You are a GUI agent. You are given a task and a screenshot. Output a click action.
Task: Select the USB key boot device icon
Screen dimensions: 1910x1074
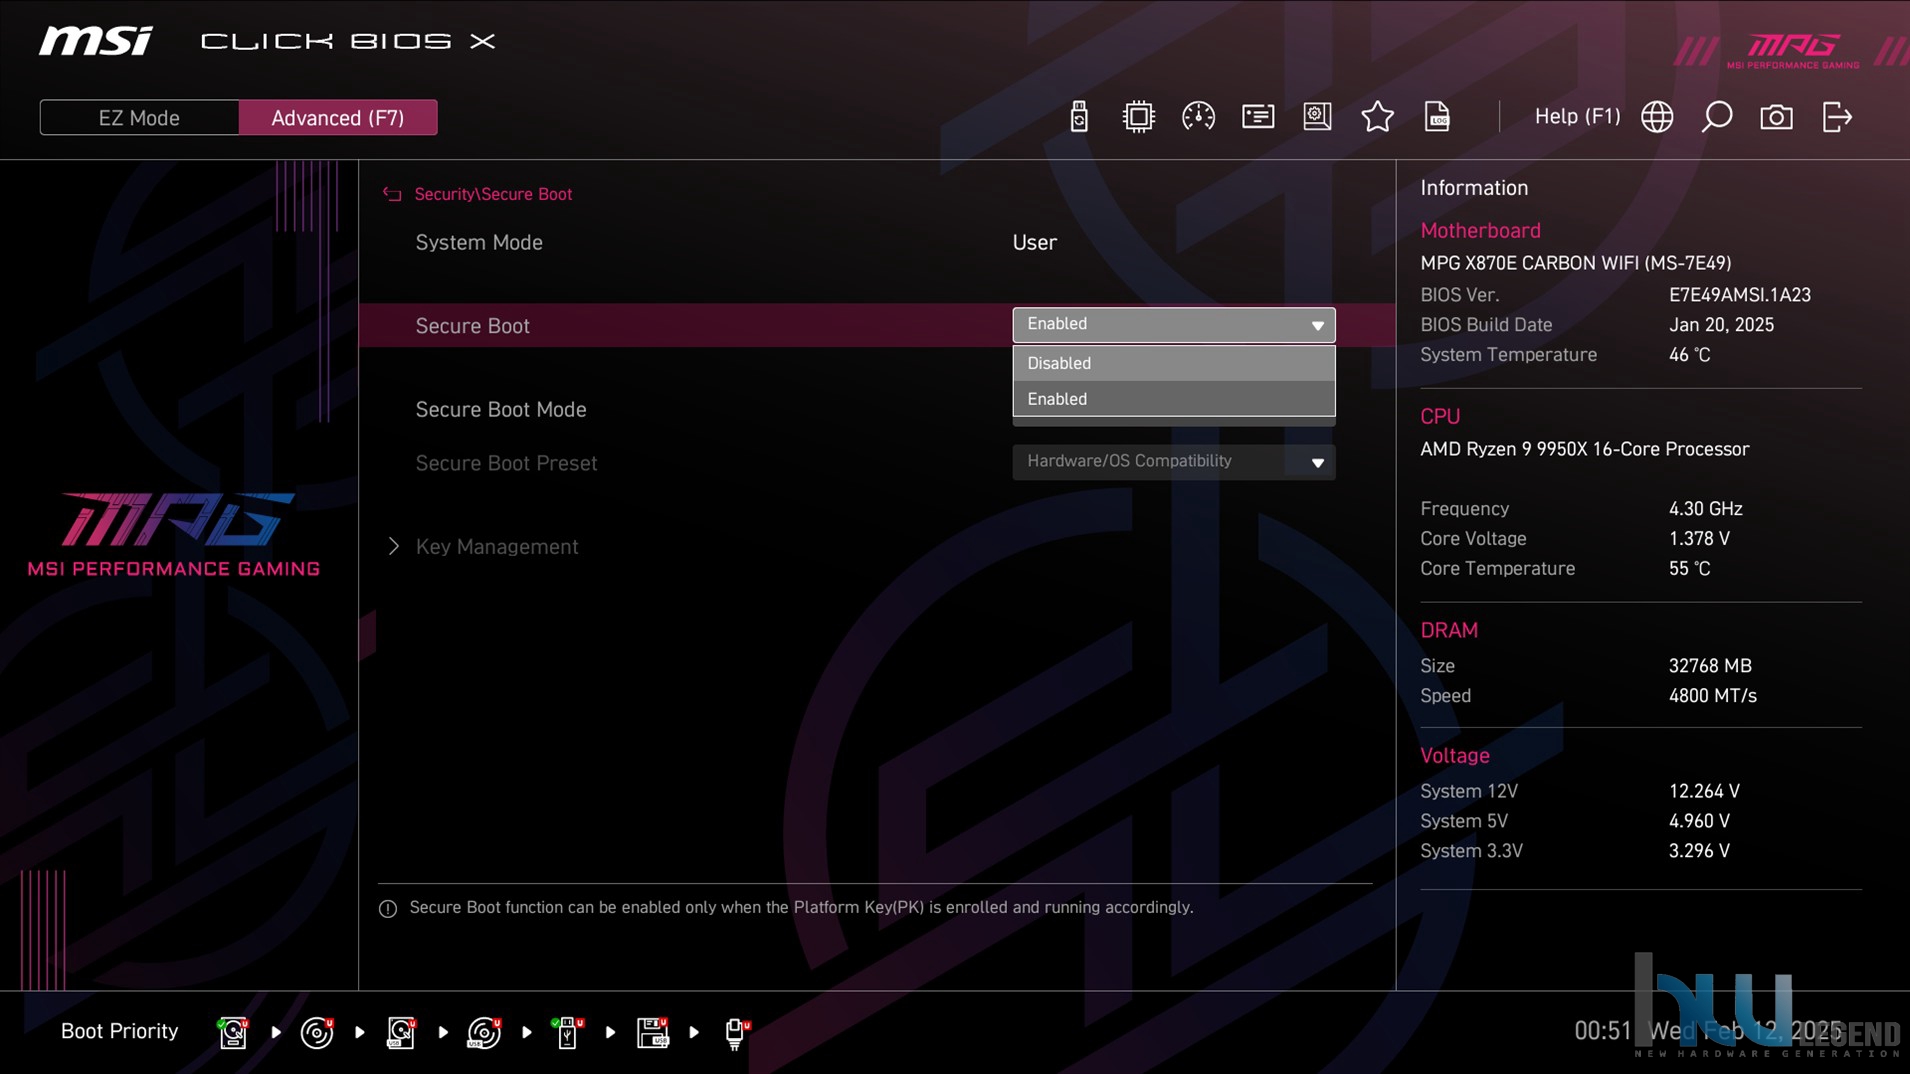tap(567, 1032)
